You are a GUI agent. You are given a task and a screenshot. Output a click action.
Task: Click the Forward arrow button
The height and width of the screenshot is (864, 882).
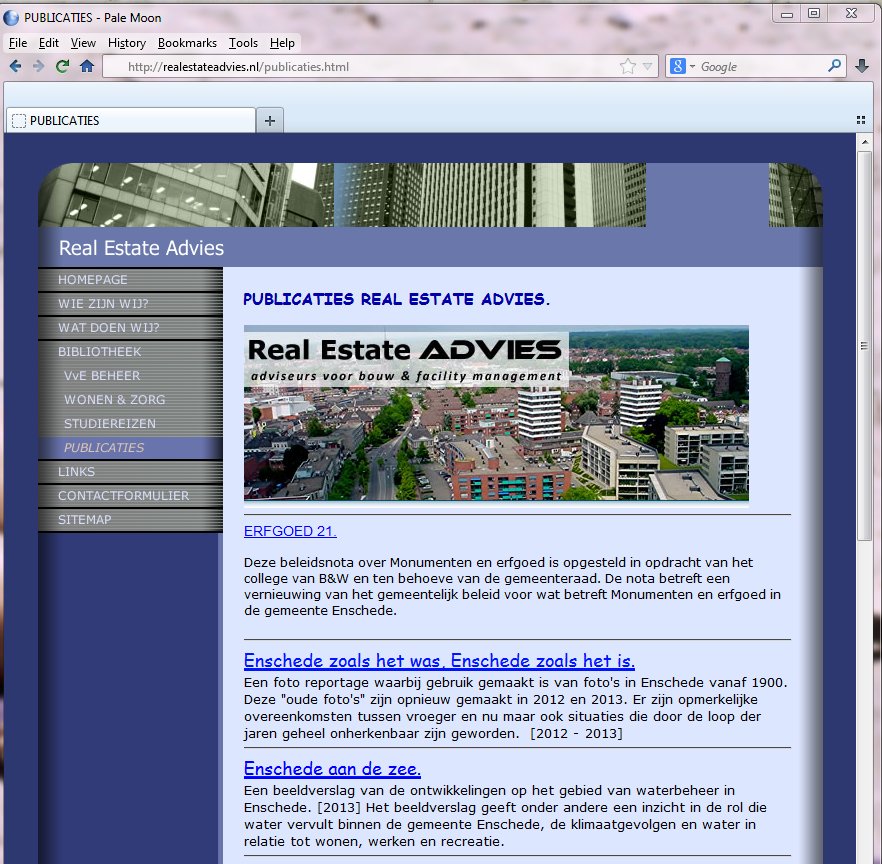(38, 67)
